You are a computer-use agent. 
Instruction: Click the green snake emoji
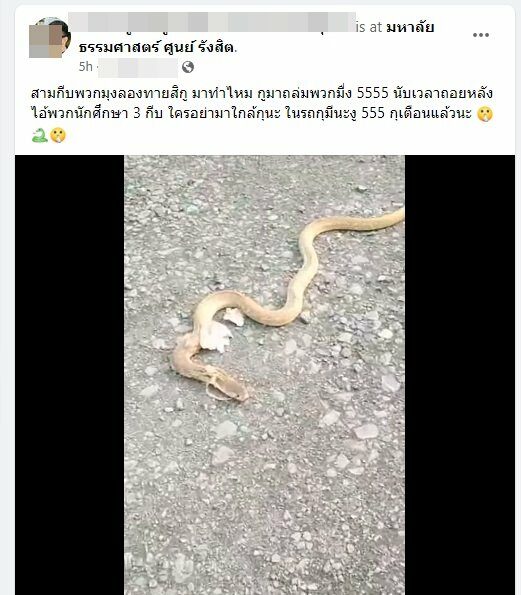click(x=39, y=135)
